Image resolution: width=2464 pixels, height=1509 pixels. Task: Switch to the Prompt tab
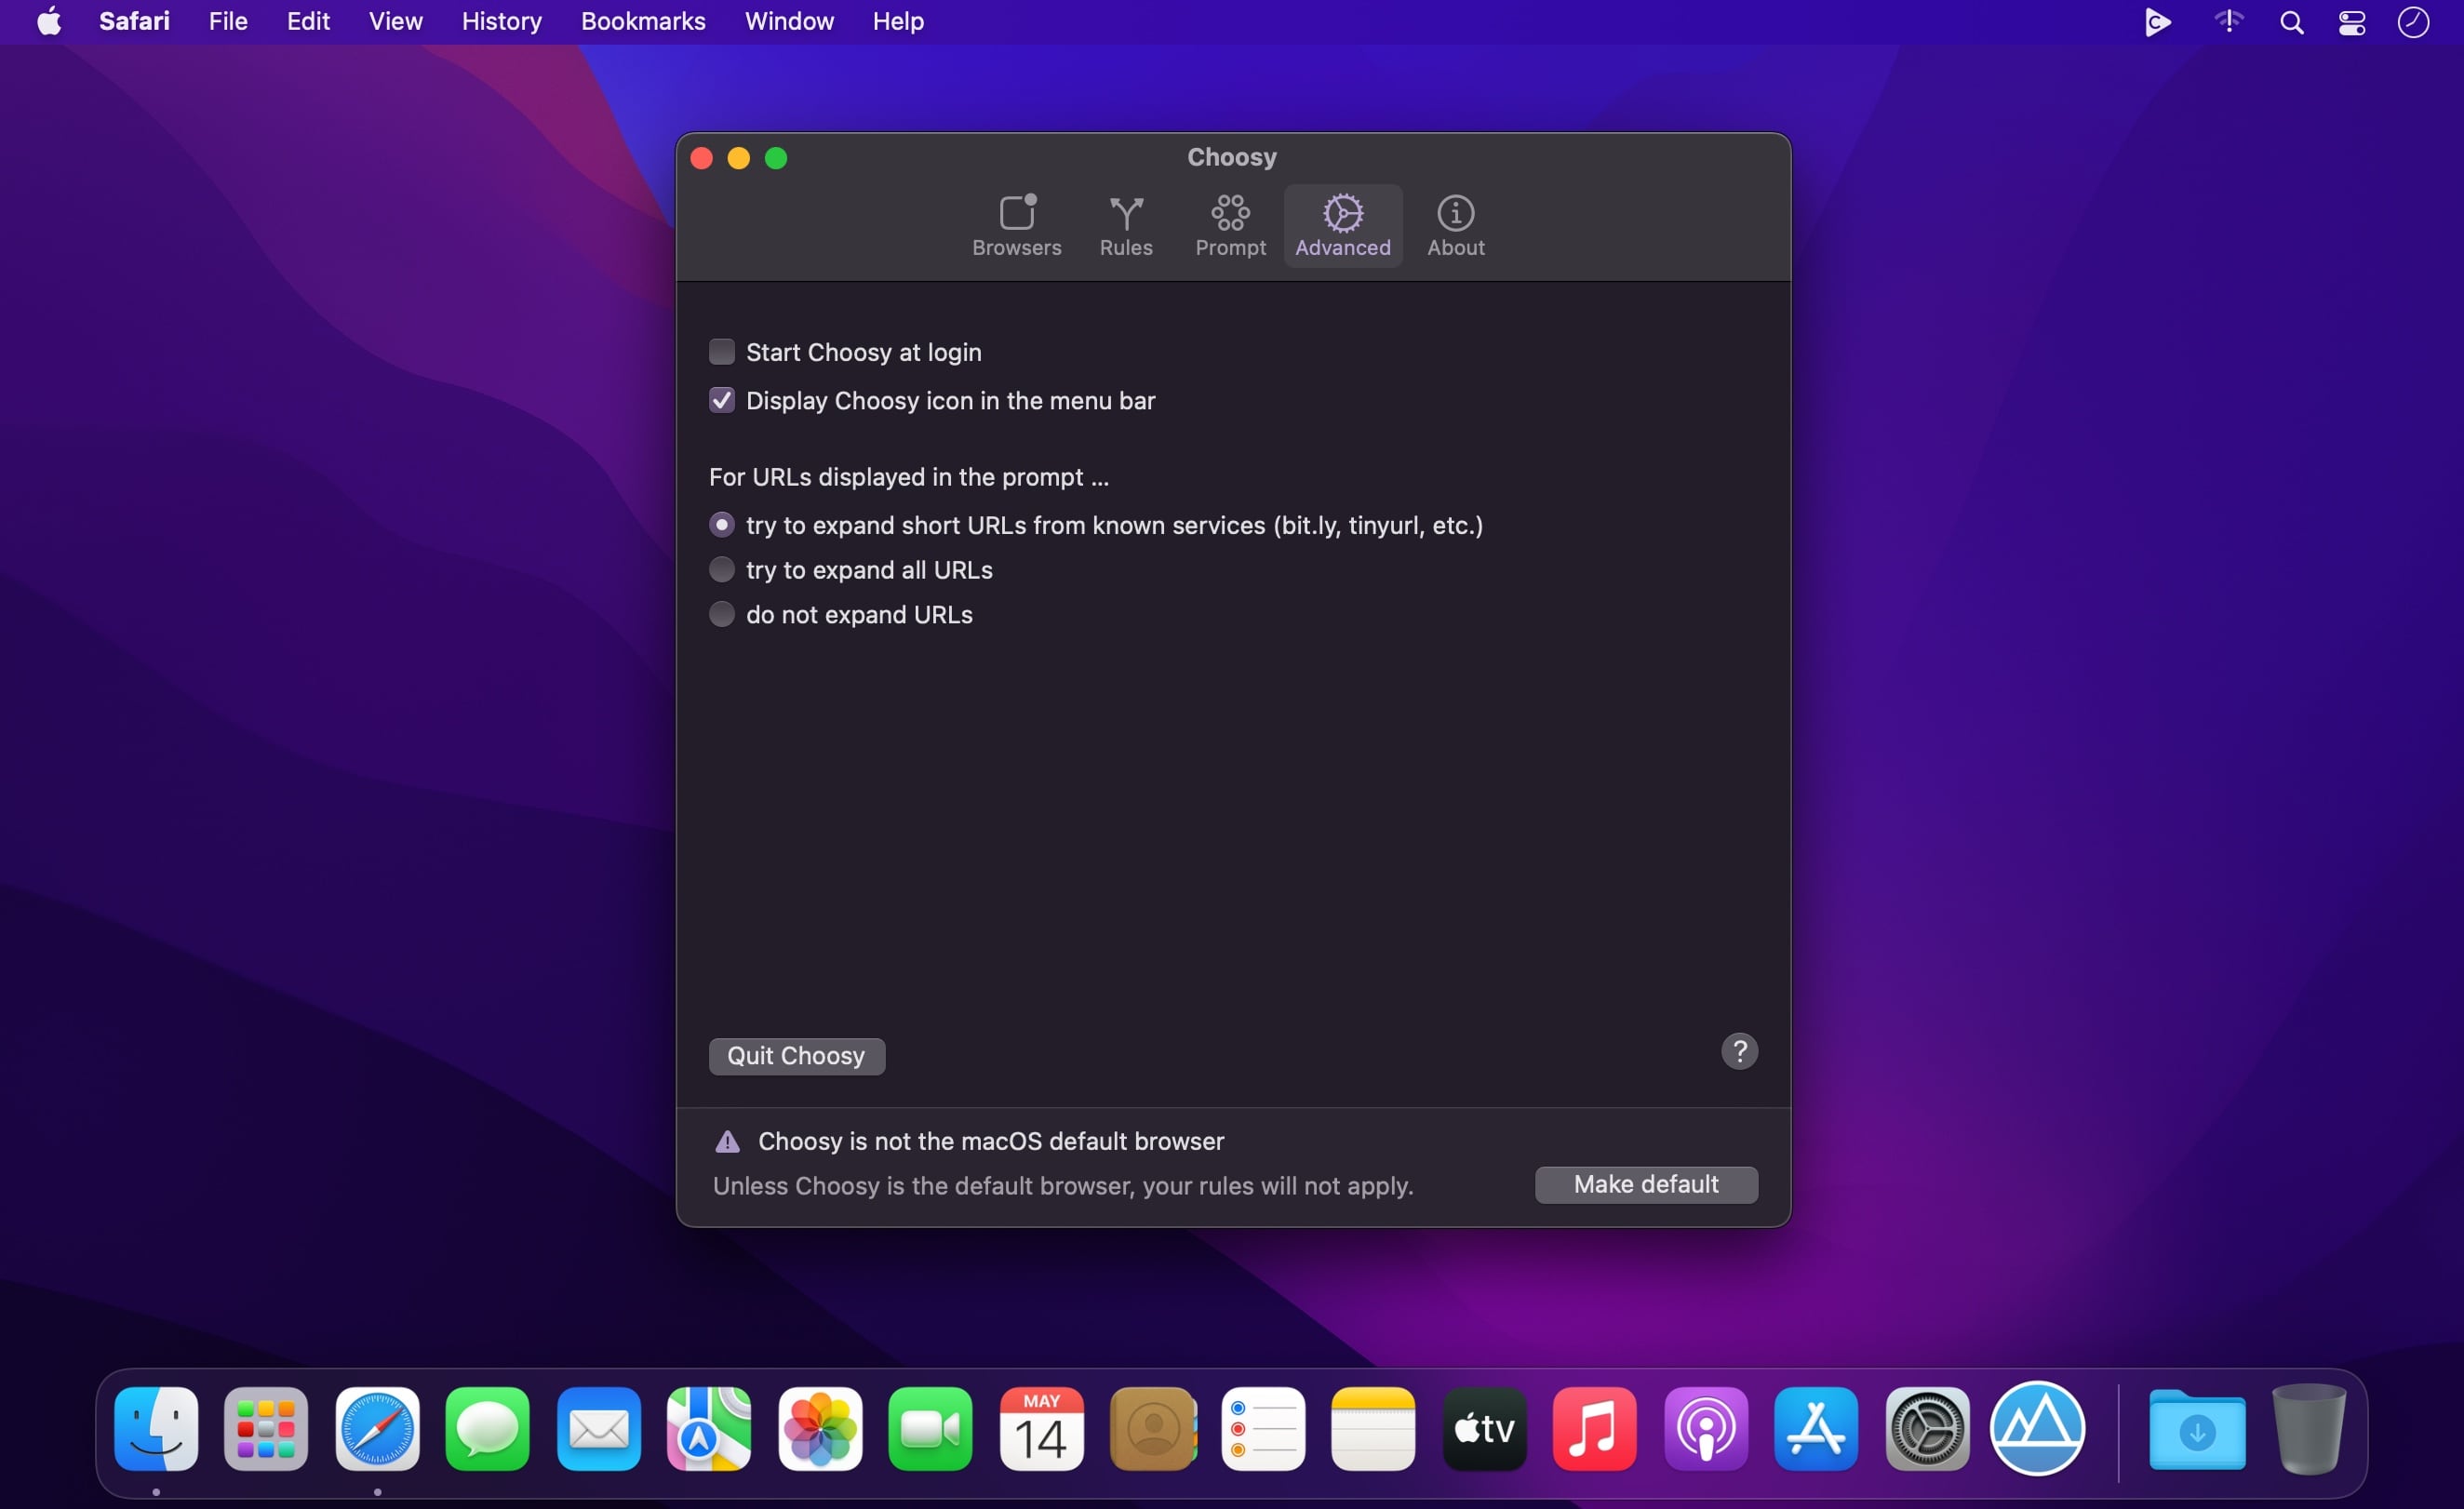click(1230, 226)
